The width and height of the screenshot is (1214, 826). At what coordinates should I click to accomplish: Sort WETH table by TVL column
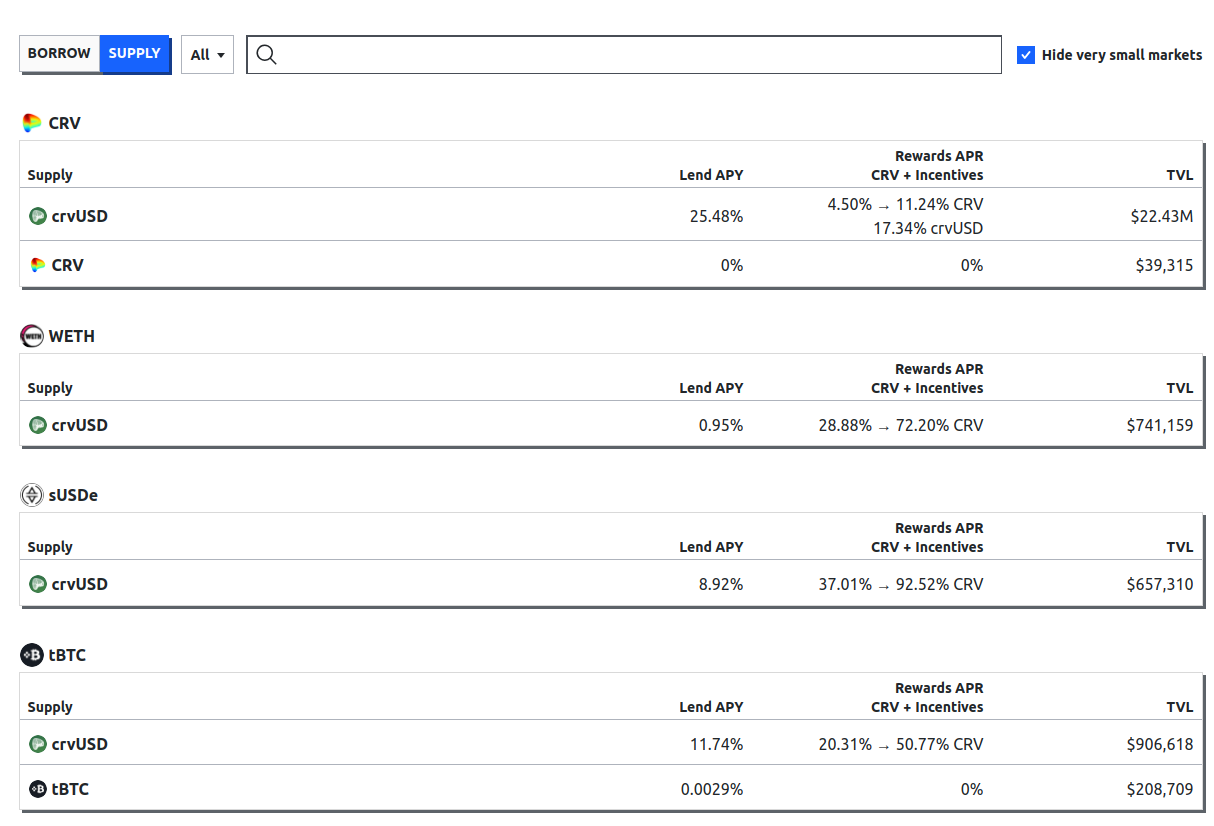(1179, 388)
